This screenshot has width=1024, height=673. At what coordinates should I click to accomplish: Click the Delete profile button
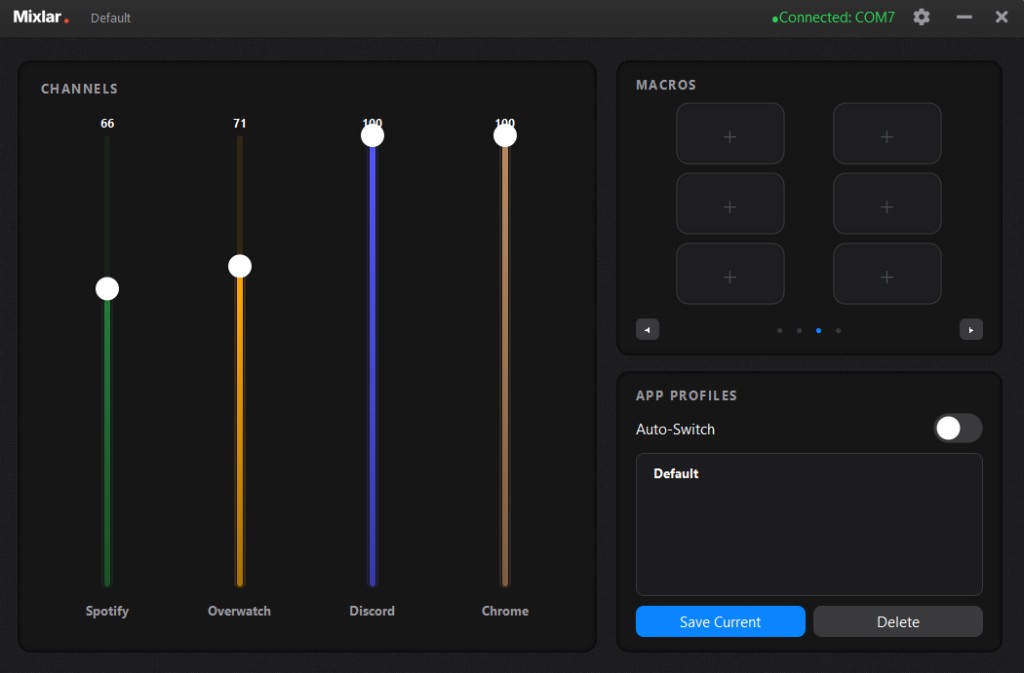[897, 621]
